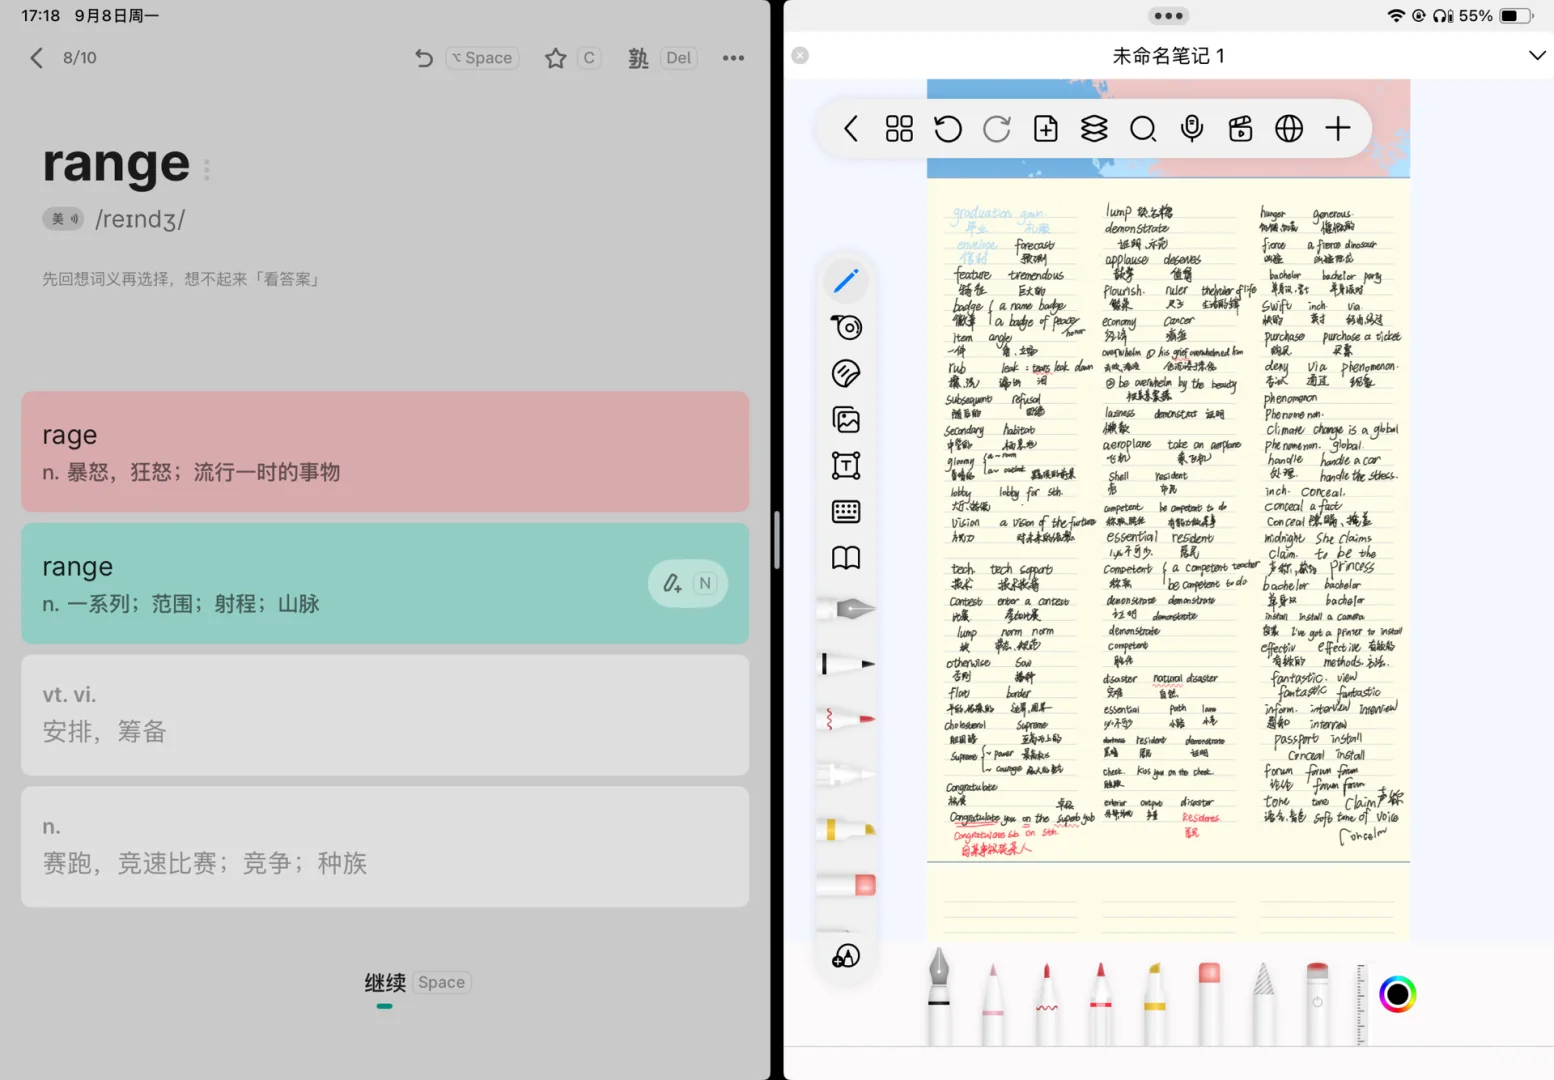Add a note to the range card
Image resolution: width=1554 pixels, height=1080 pixels.
pyautogui.click(x=688, y=584)
